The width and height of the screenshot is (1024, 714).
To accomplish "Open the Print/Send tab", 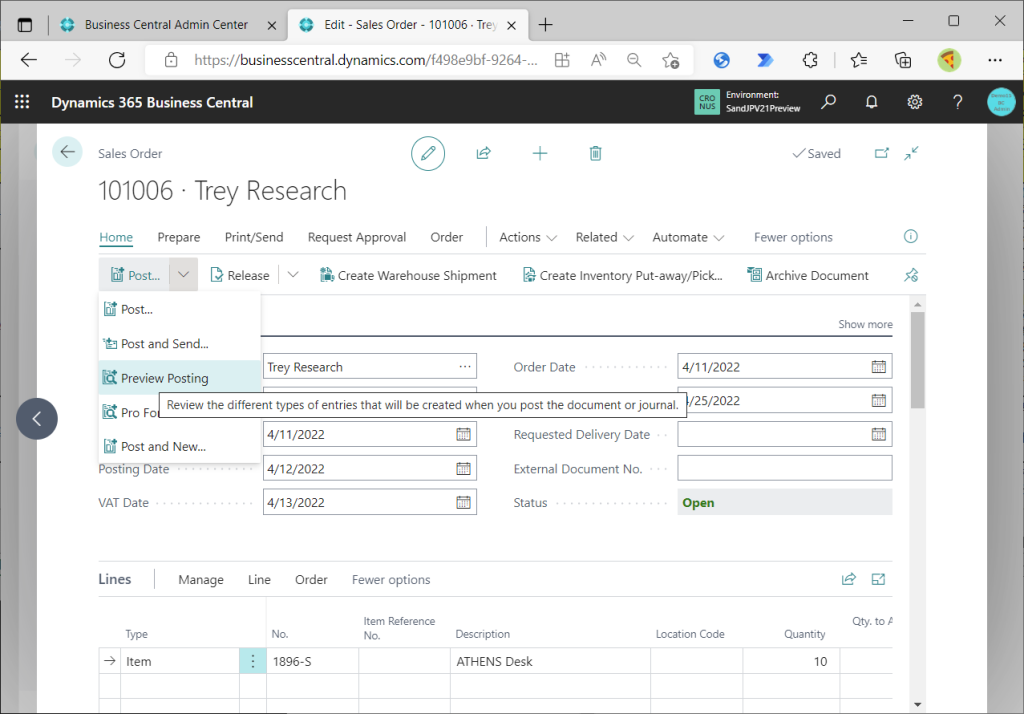I will [x=254, y=237].
